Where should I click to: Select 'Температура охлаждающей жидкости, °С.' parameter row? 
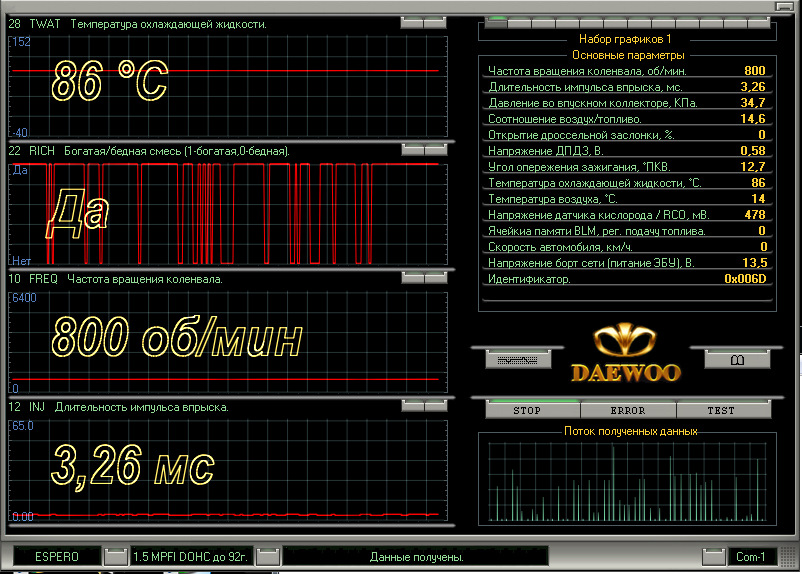(627, 183)
